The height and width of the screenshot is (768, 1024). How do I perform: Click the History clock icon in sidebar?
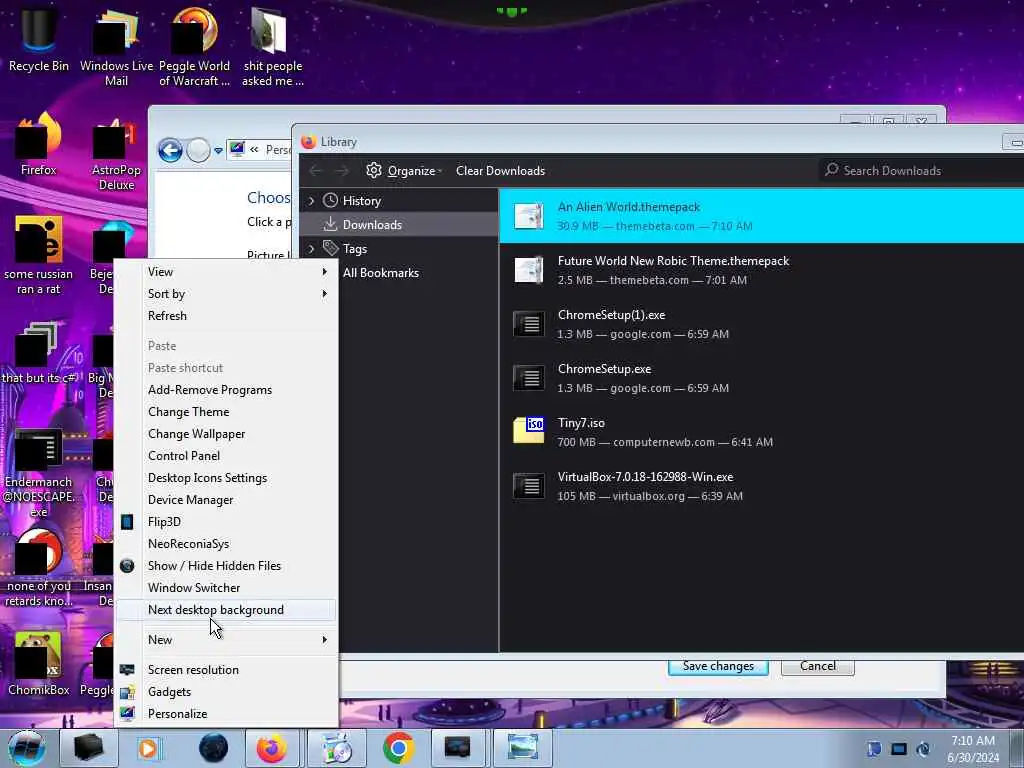click(330, 200)
